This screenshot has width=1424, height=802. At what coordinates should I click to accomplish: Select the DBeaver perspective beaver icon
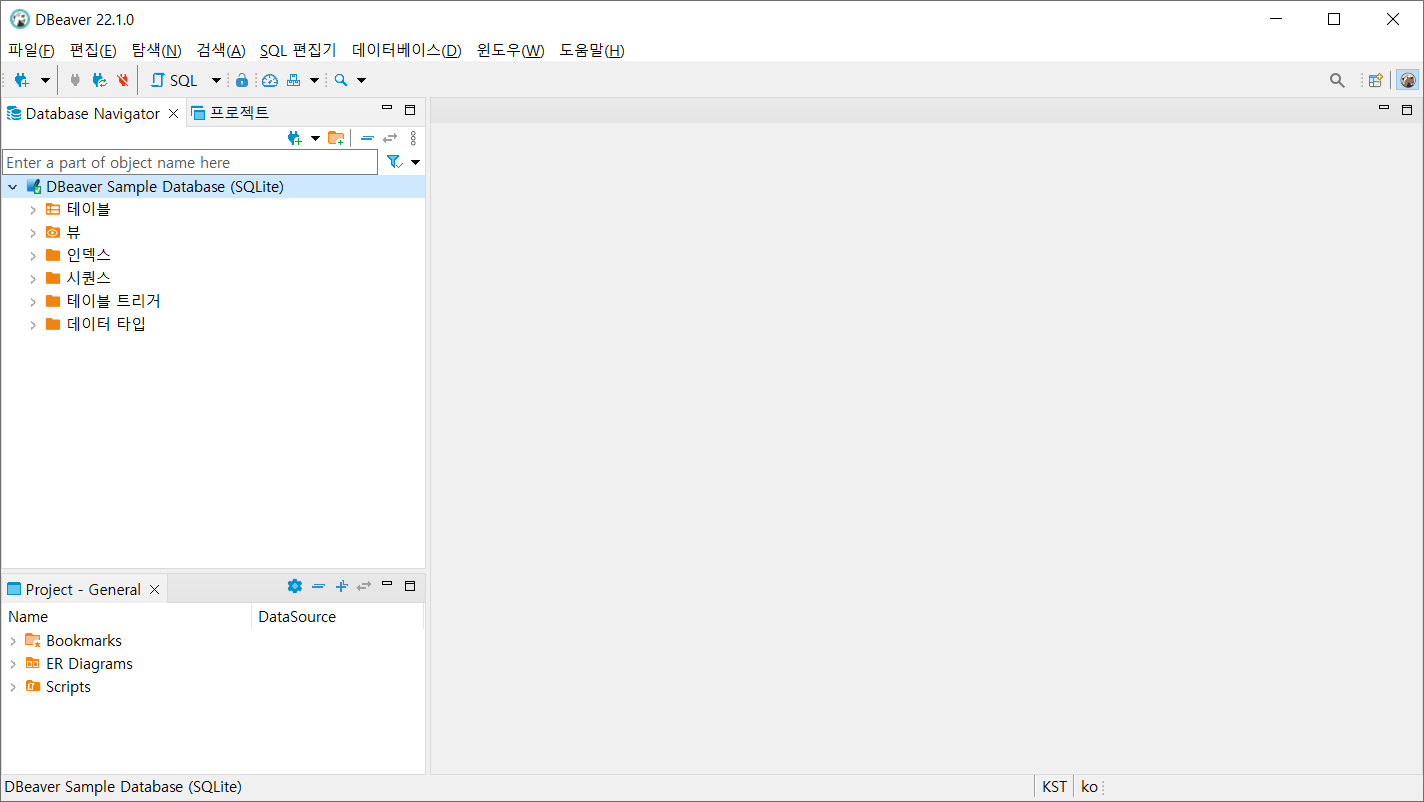tap(1407, 80)
